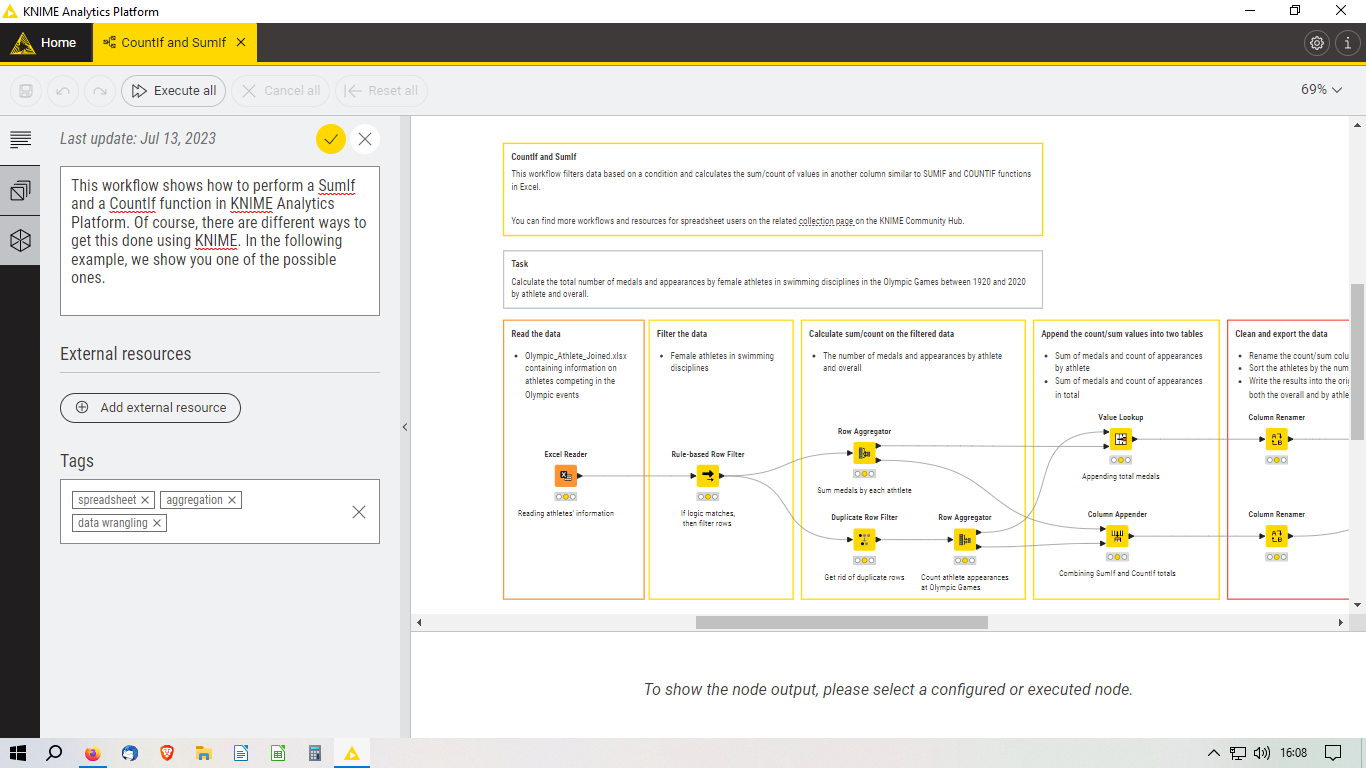This screenshot has height=768, width=1366.
Task: Collapse the side panel with the left chevron
Action: (x=405, y=426)
